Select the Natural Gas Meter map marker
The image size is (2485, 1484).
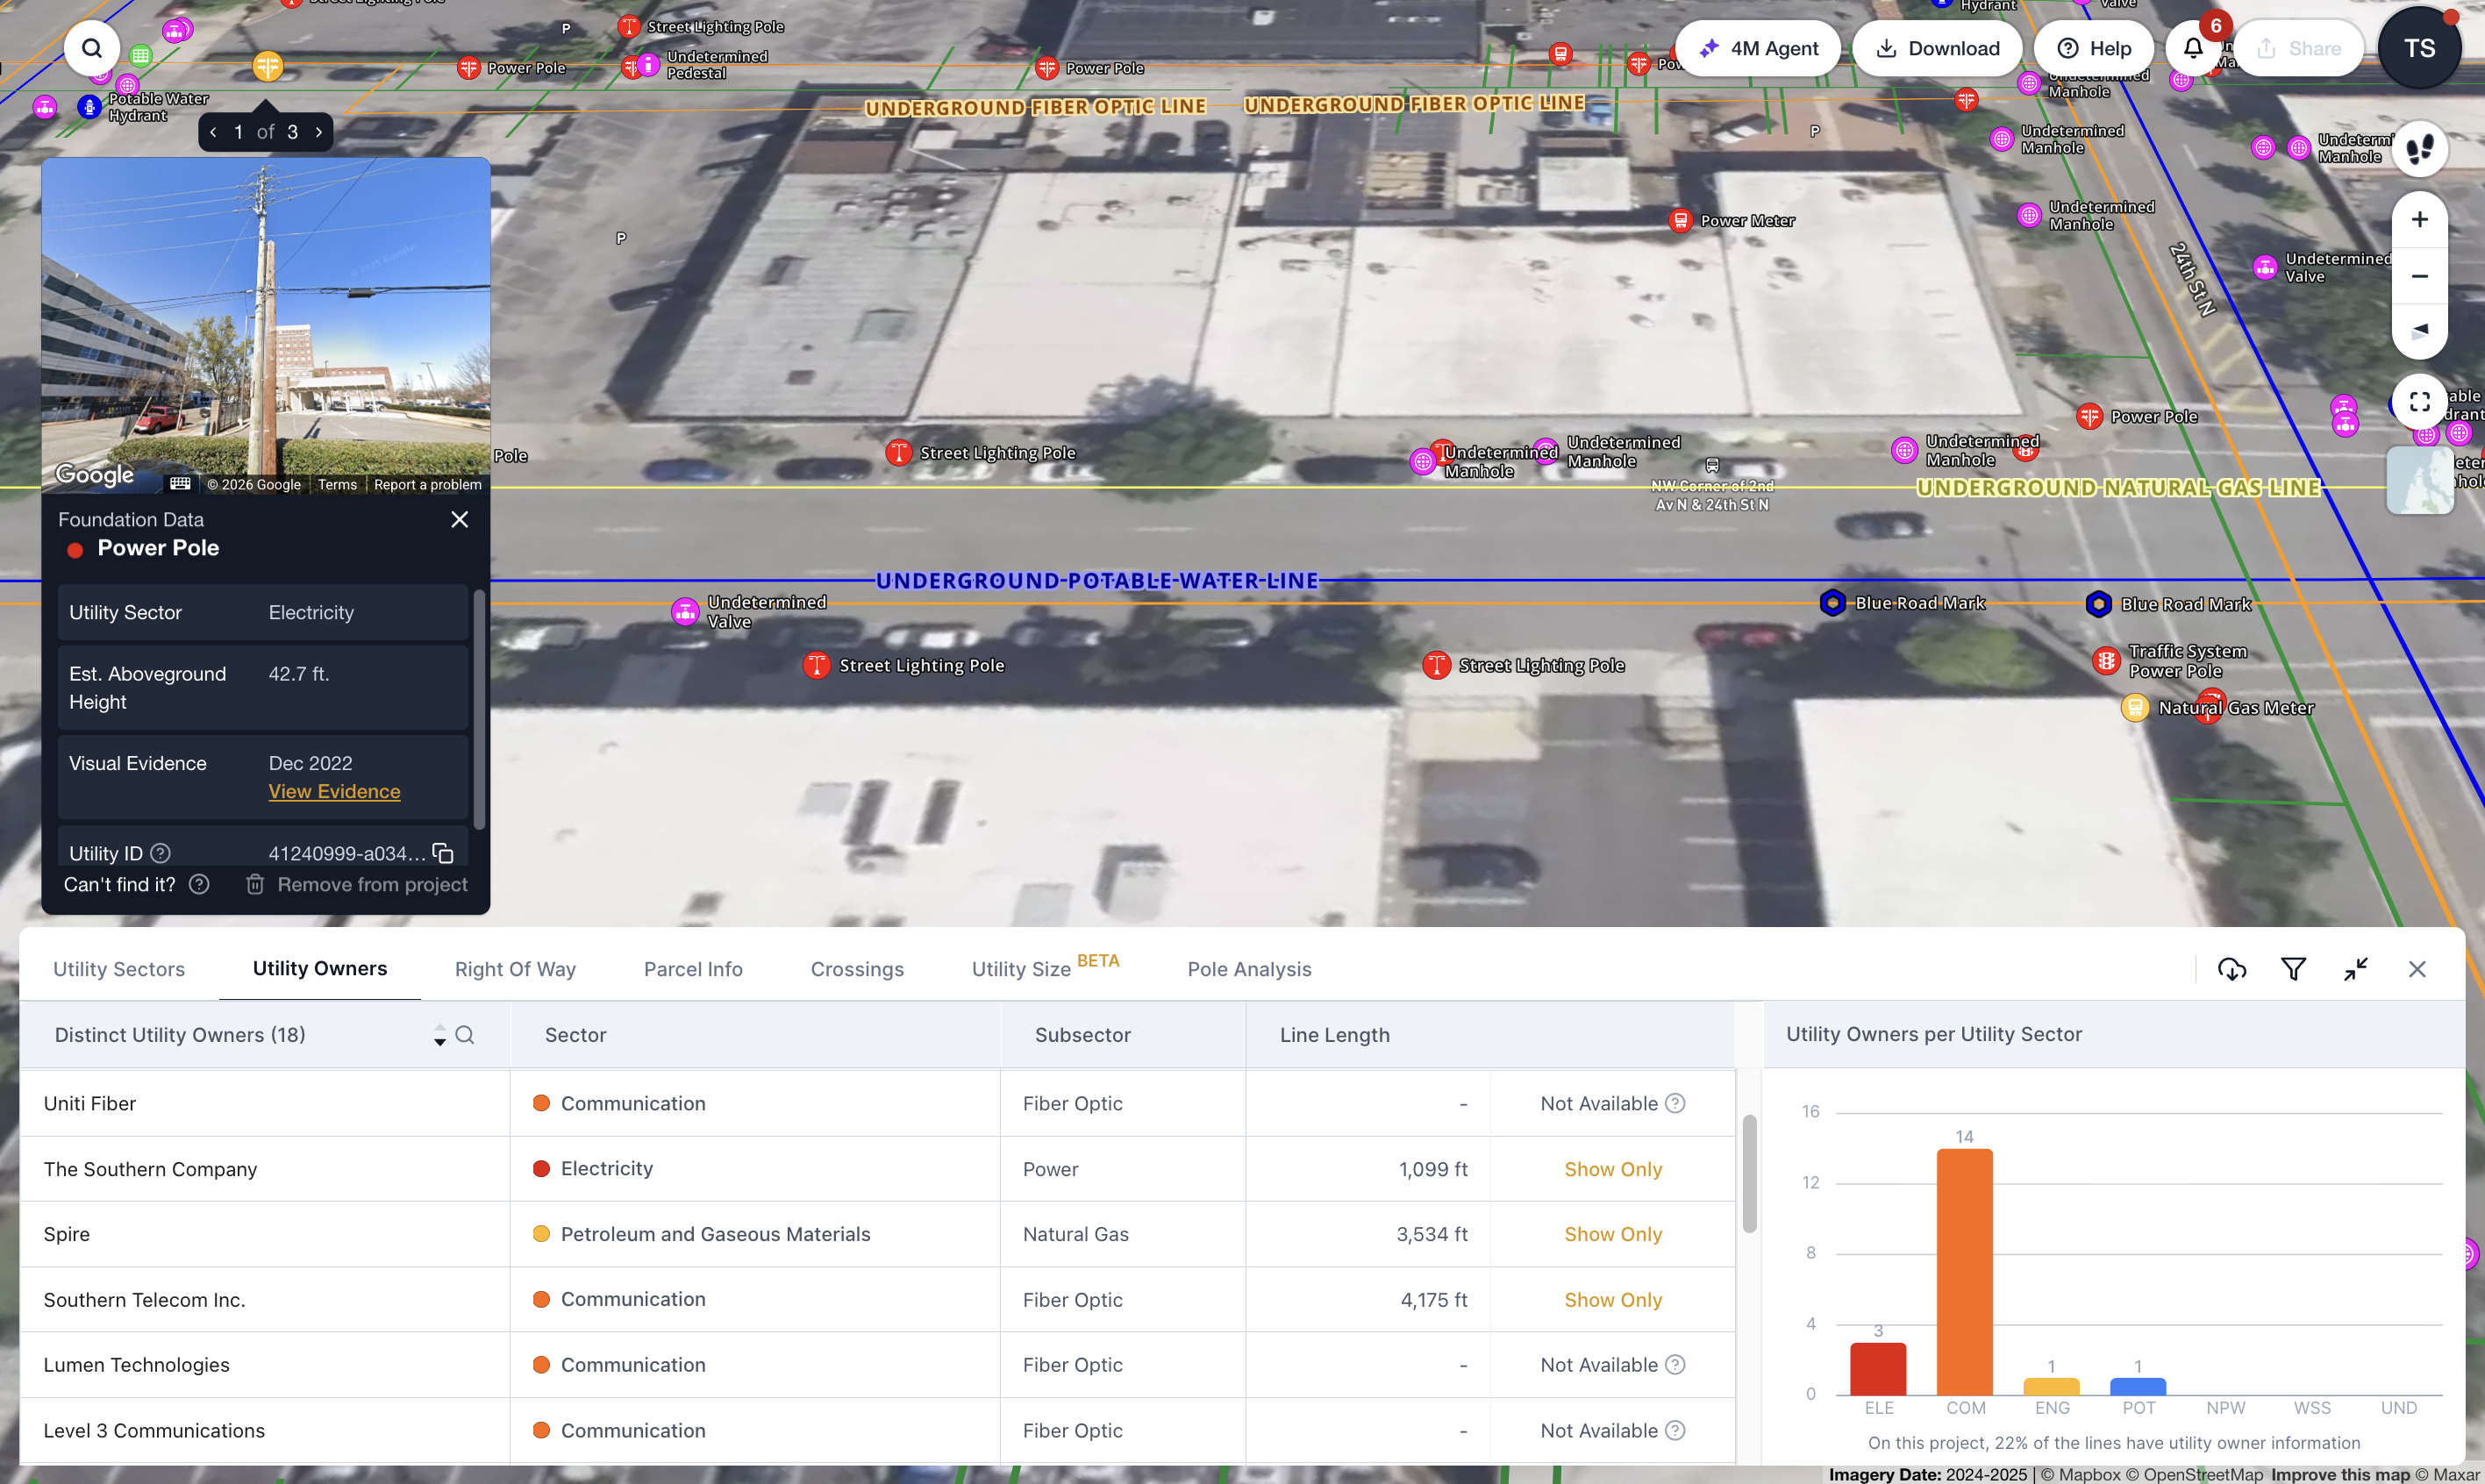pos(2135,708)
